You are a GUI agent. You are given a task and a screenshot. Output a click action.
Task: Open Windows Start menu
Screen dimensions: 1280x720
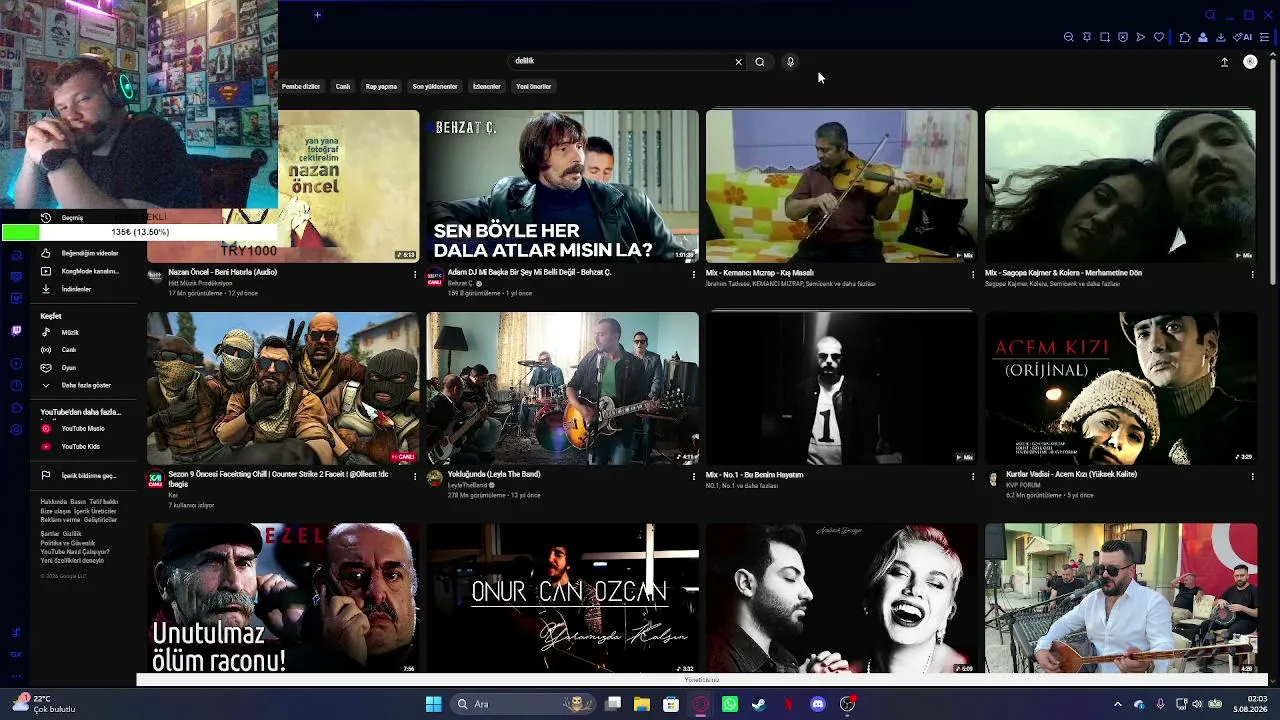(433, 704)
